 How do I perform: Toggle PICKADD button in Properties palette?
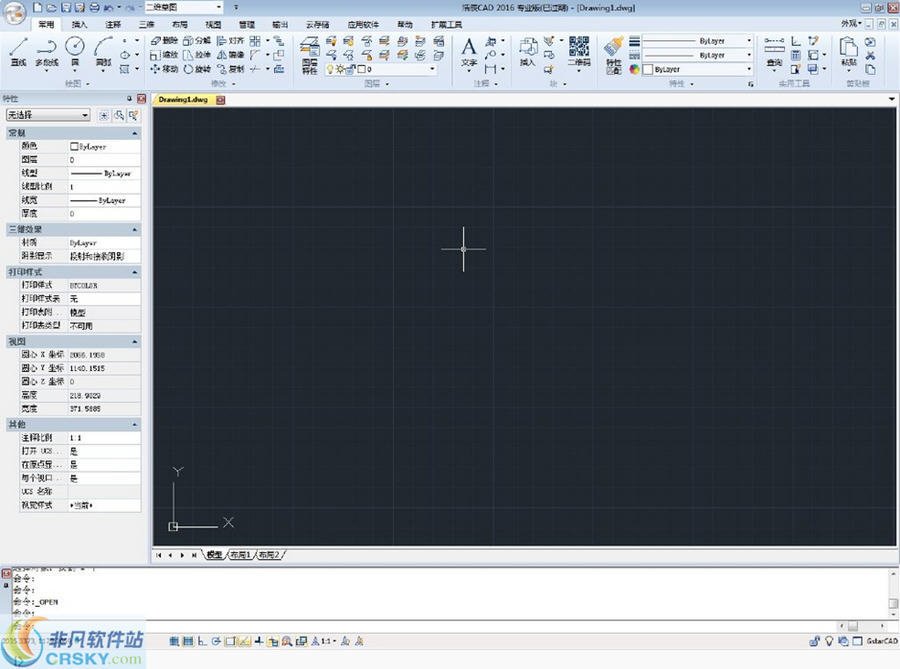103,115
